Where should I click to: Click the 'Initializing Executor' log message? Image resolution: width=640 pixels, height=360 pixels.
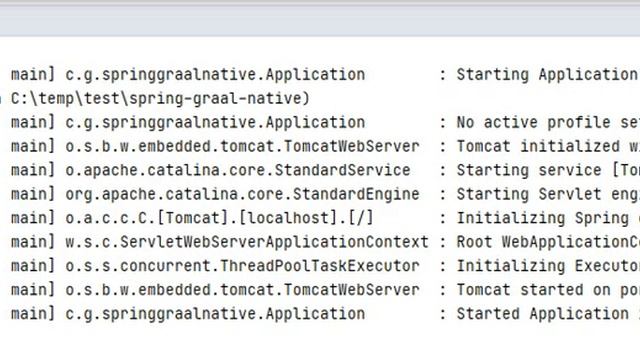pyautogui.click(x=548, y=266)
